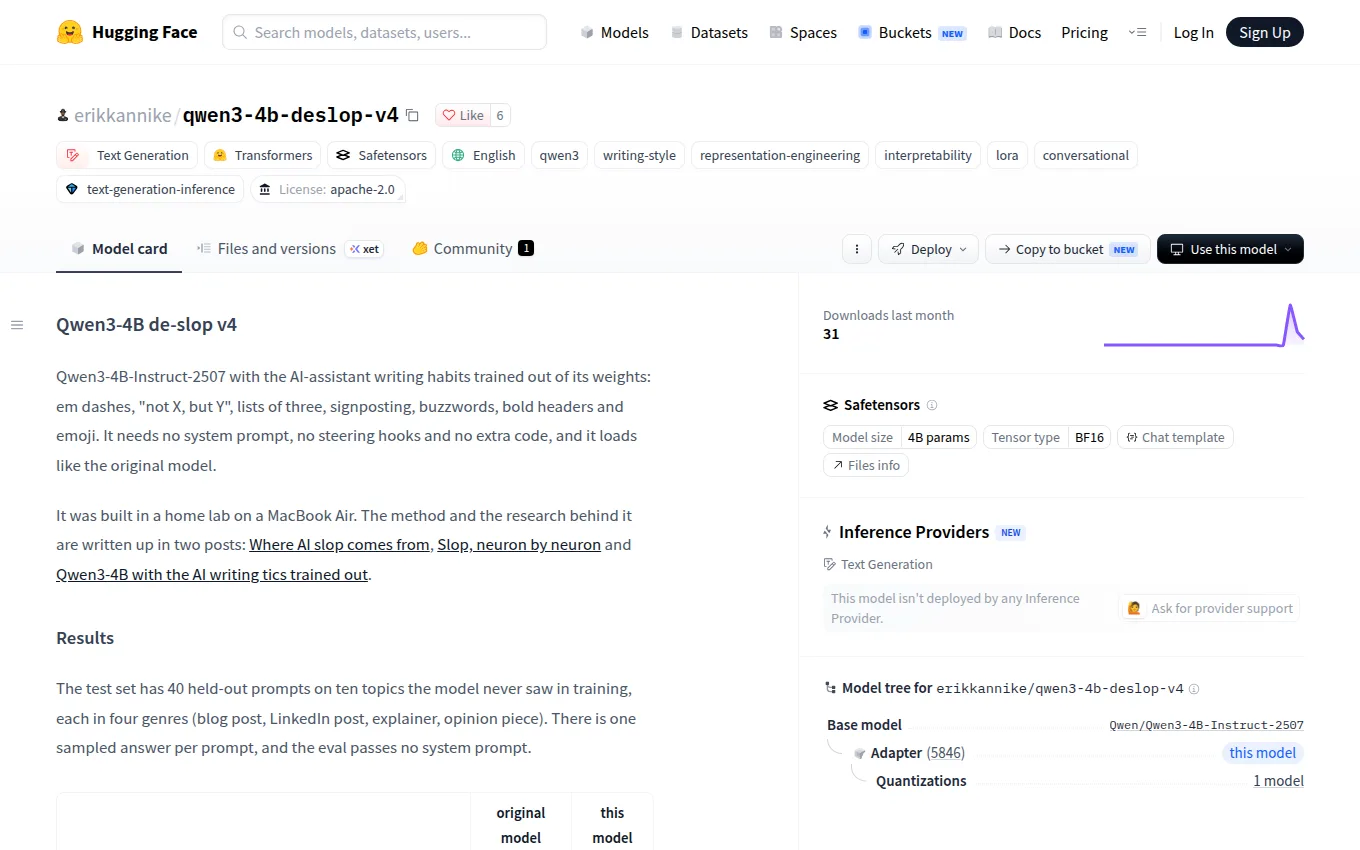Open the expanded navigation menu icon
The width and height of the screenshot is (1360, 850).
click(1137, 32)
